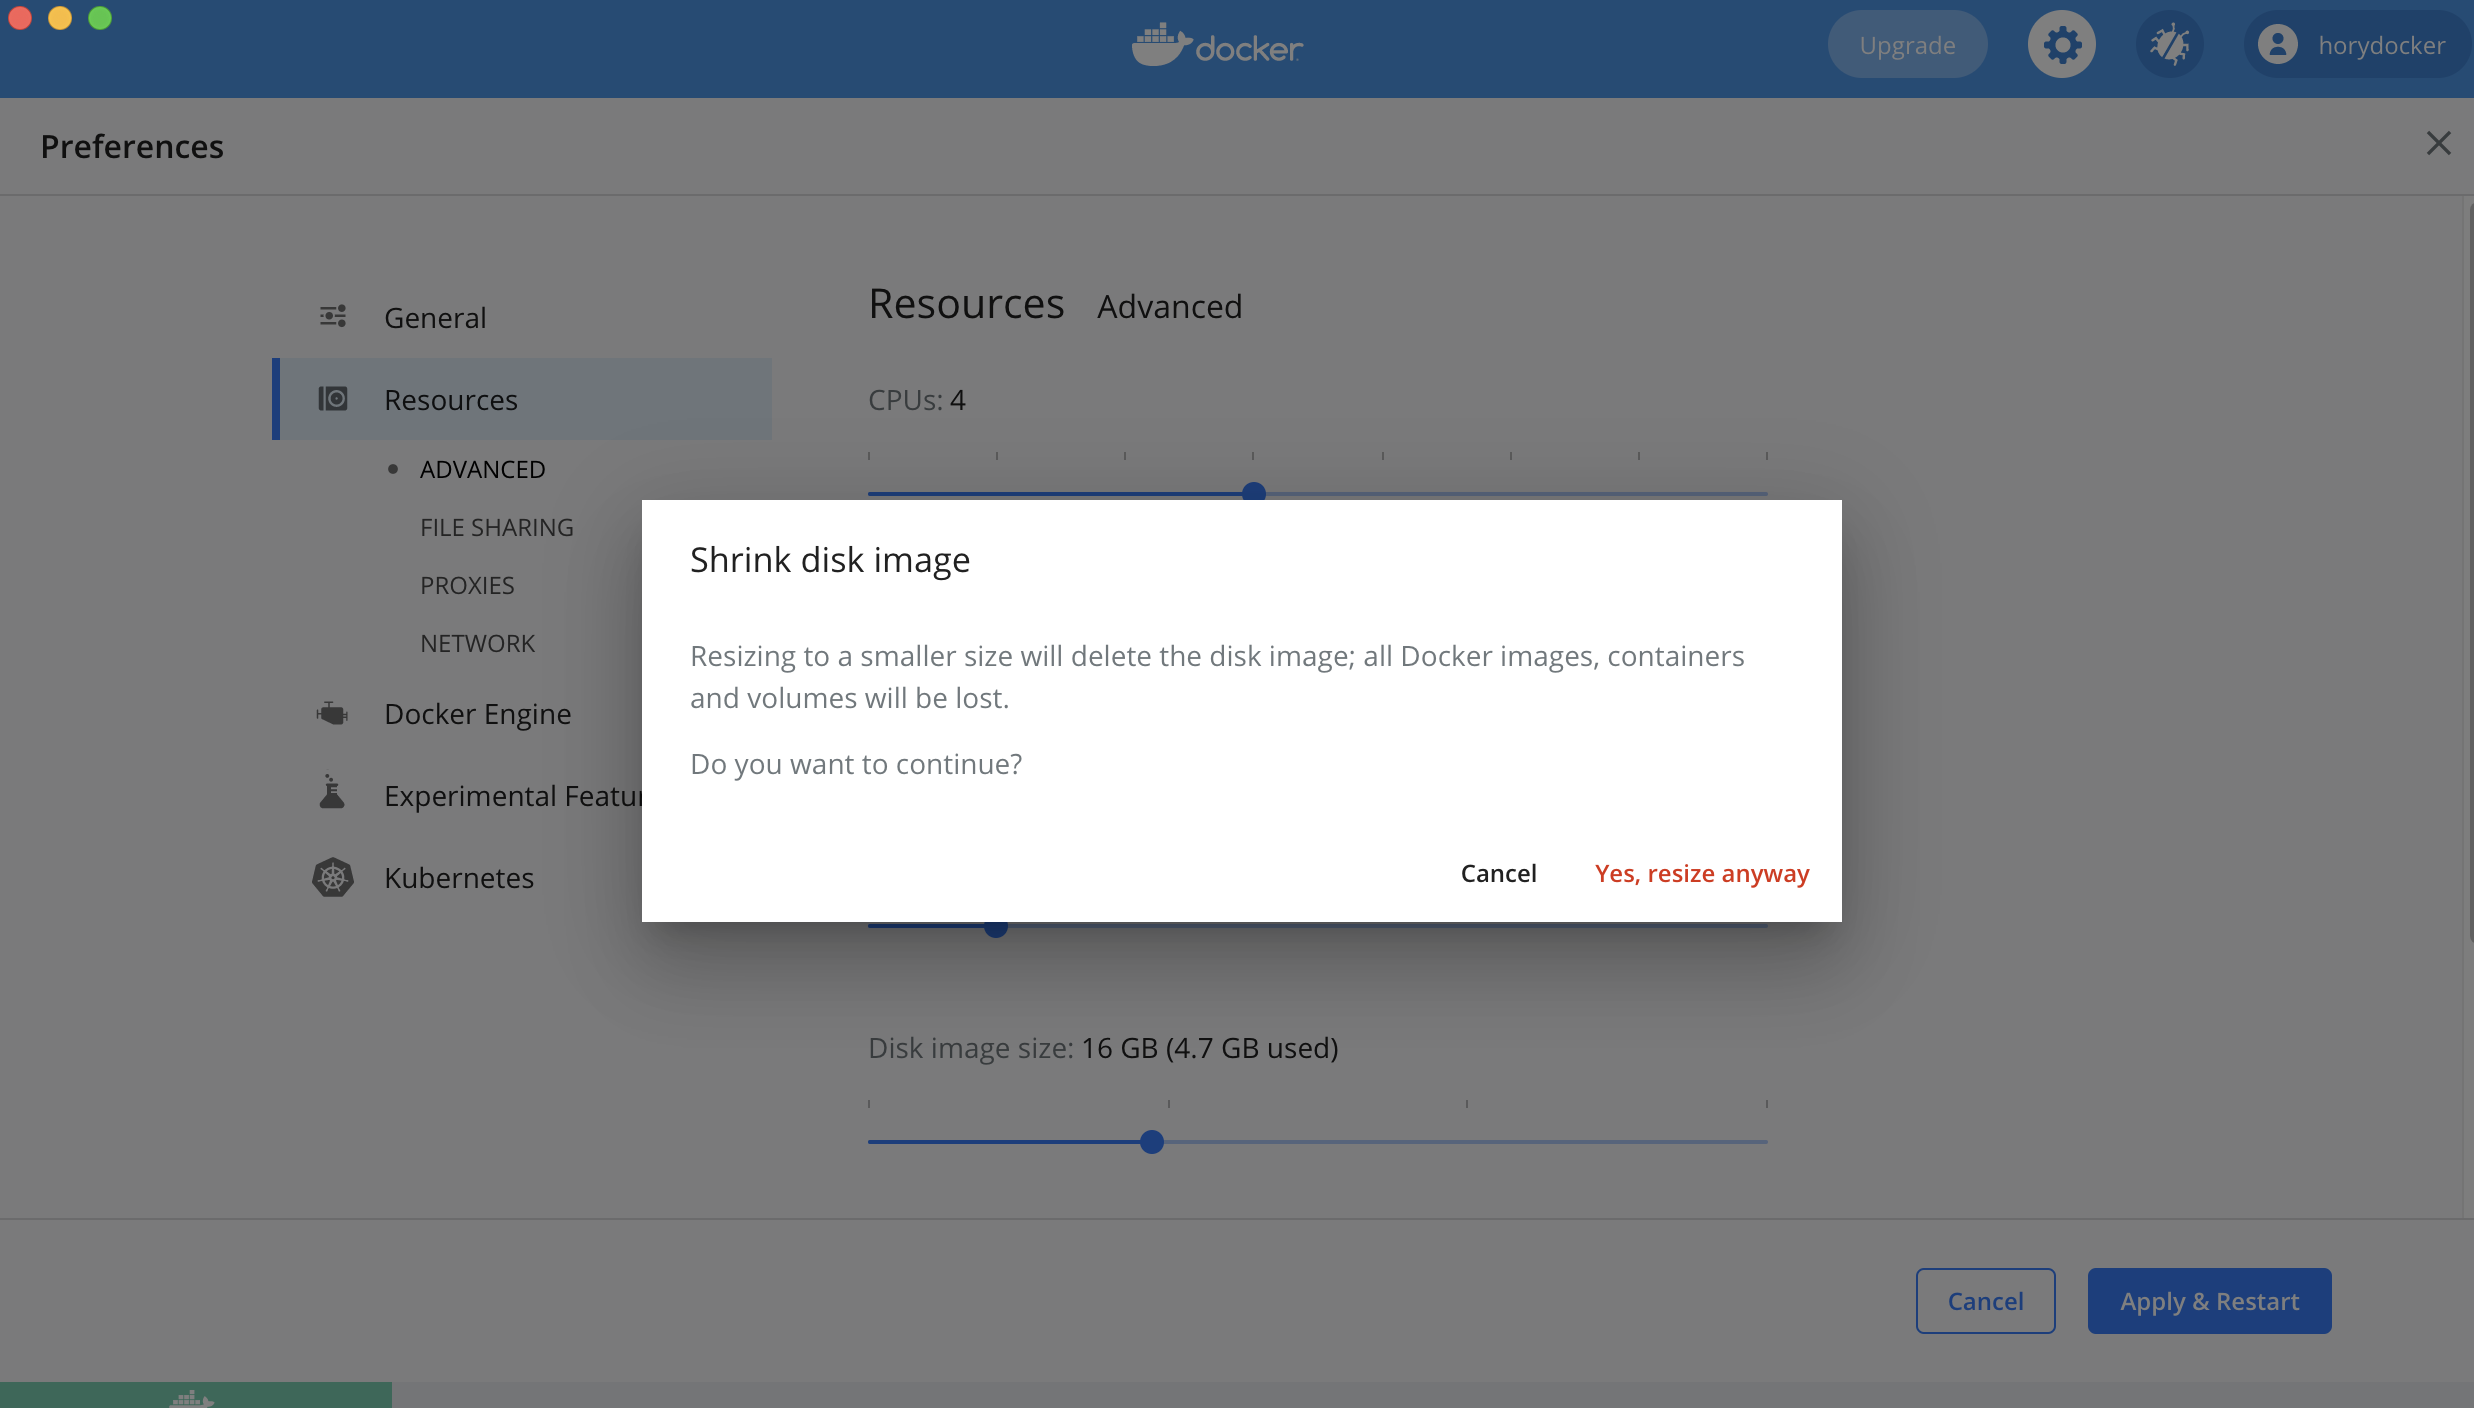Select the Proxies sub-section
The image size is (2474, 1408).
467,585
